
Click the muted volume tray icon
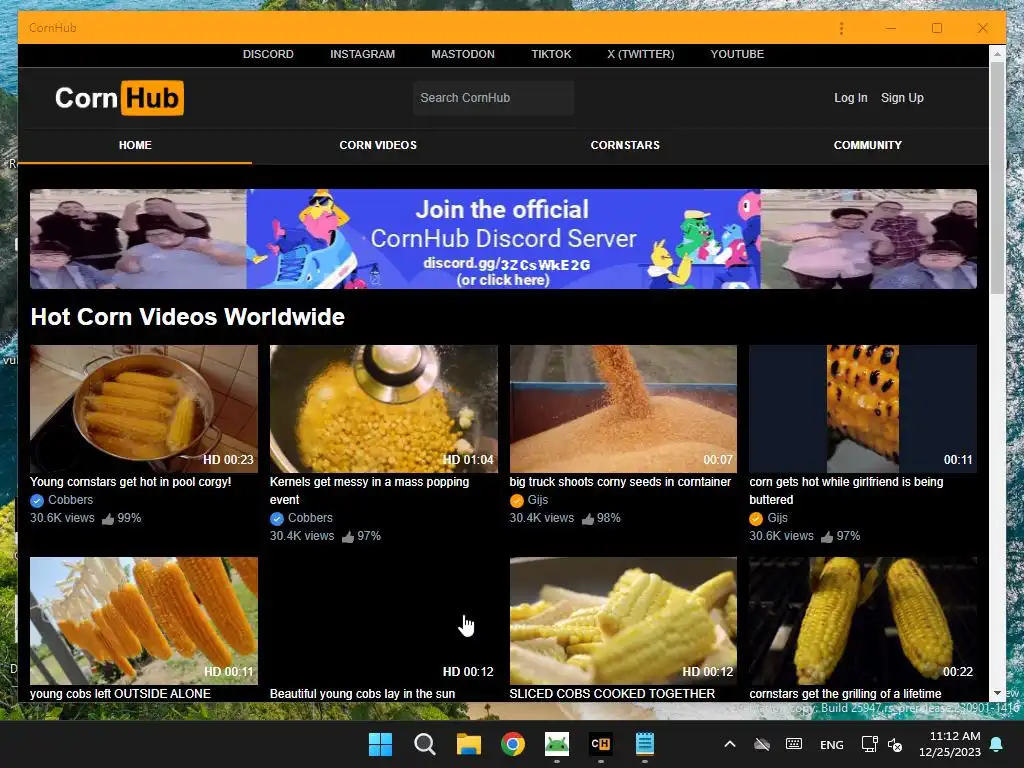895,744
